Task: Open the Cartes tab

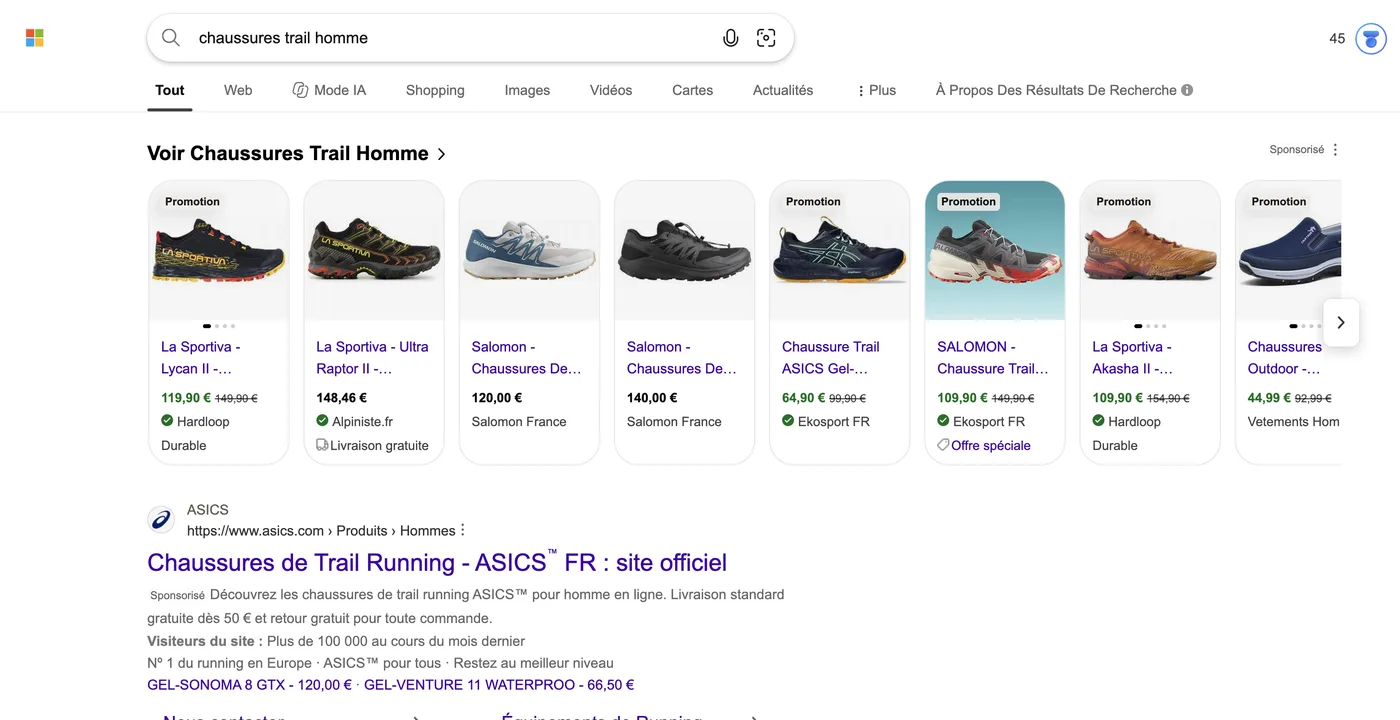Action: click(x=692, y=90)
